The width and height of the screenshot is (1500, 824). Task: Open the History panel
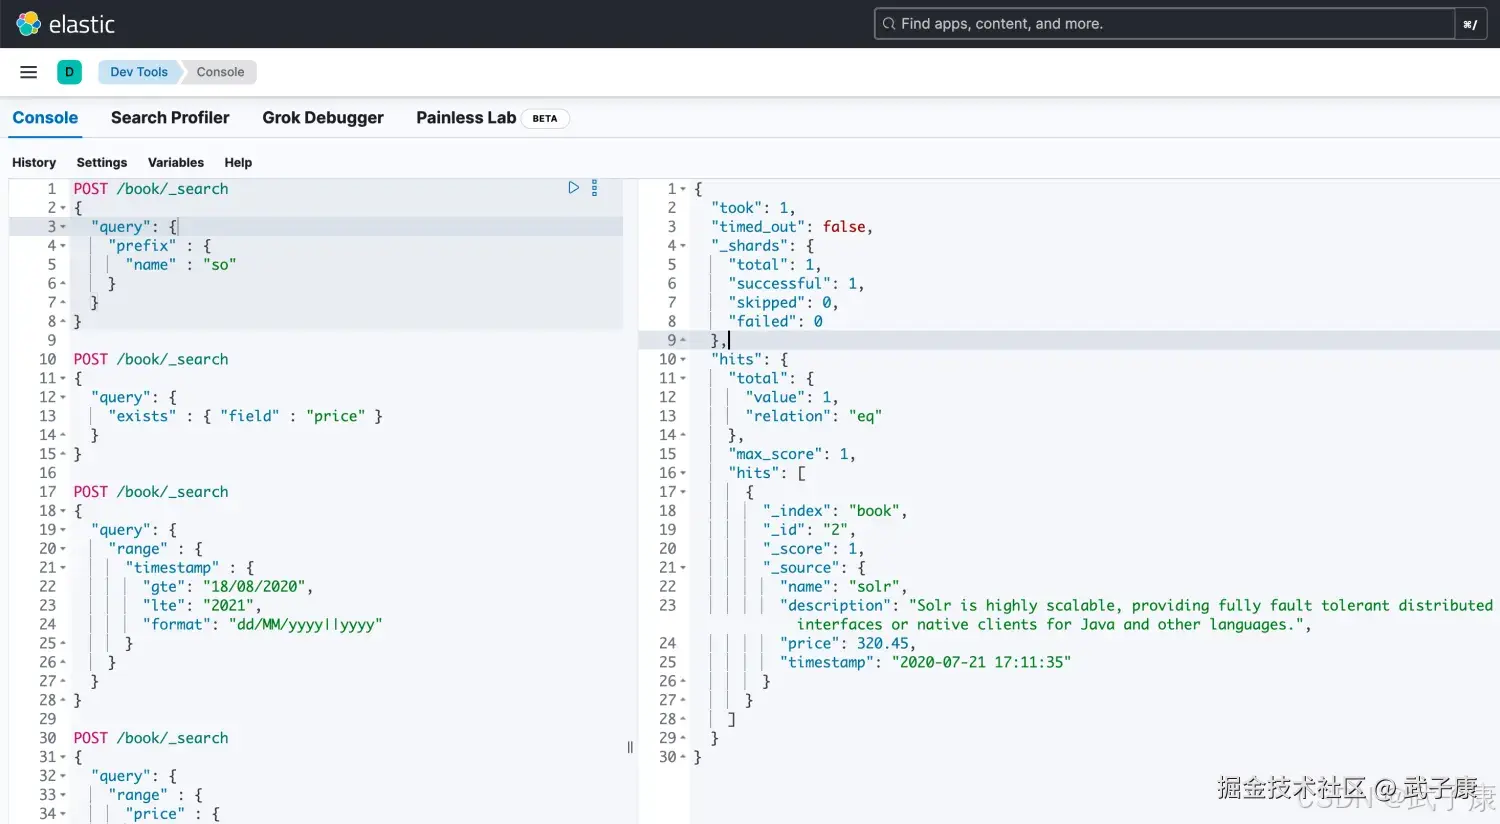[x=34, y=163]
